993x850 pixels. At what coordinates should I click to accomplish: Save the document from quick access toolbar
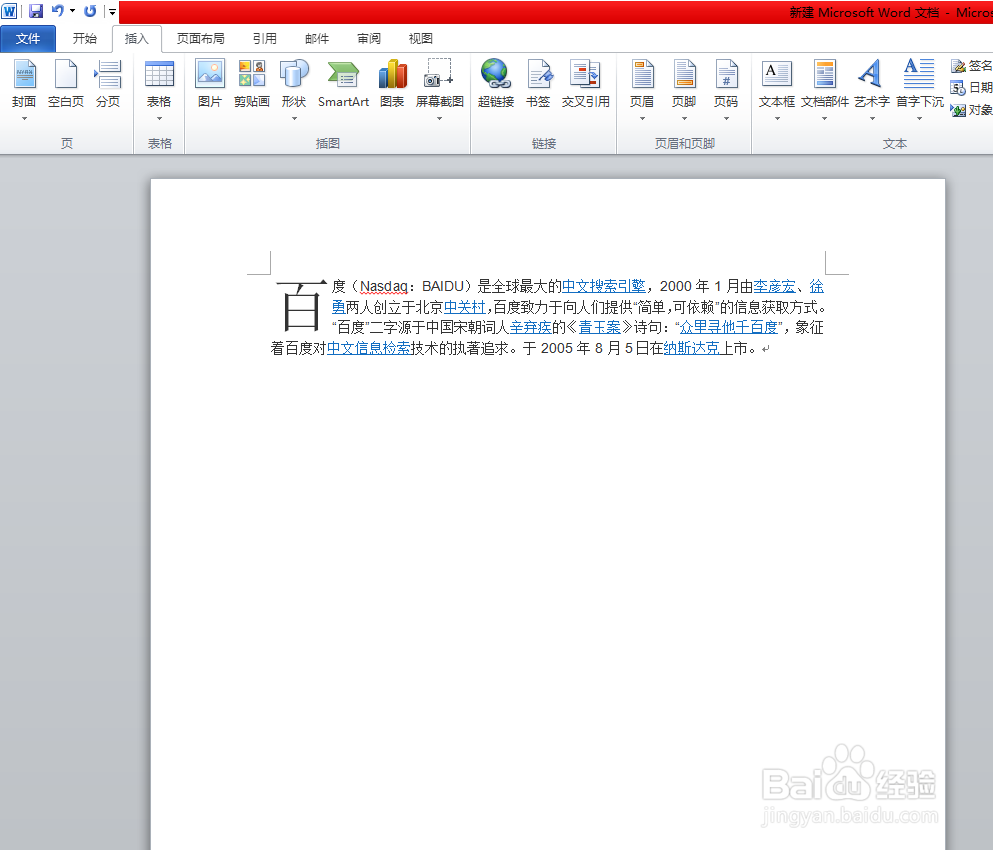(35, 11)
